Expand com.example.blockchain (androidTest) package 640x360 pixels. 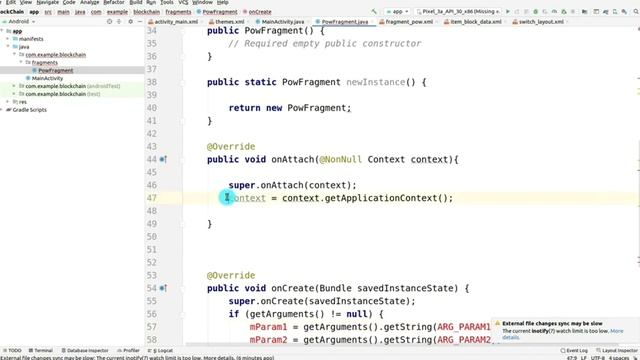[14, 86]
